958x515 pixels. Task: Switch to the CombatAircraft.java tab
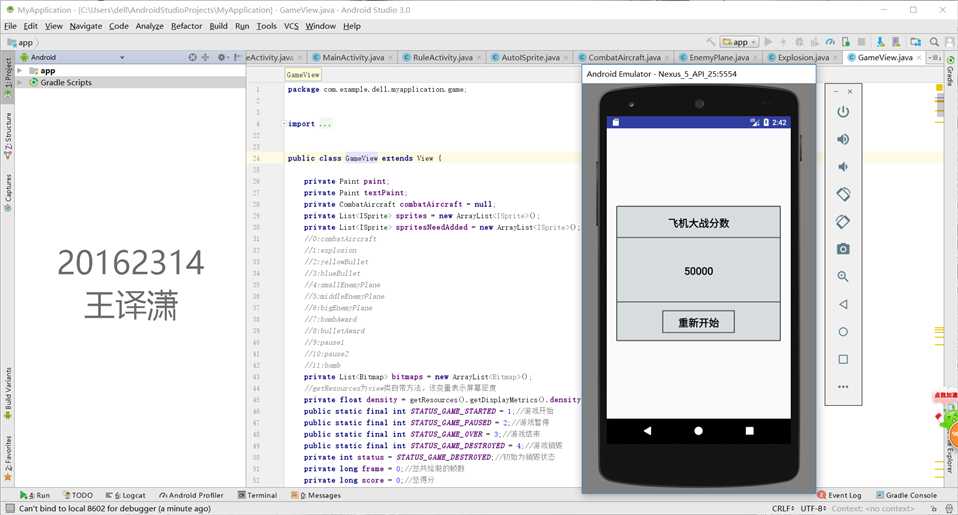[624, 57]
